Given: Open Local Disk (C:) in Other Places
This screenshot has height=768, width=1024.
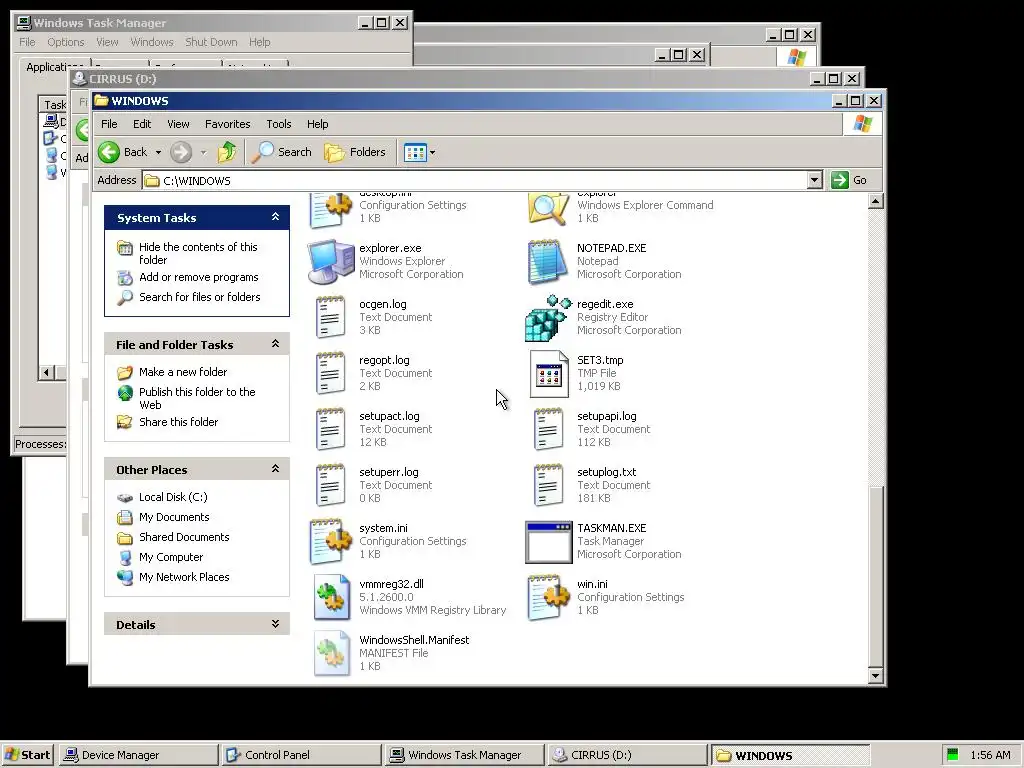Looking at the screenshot, I should (x=162, y=497).
